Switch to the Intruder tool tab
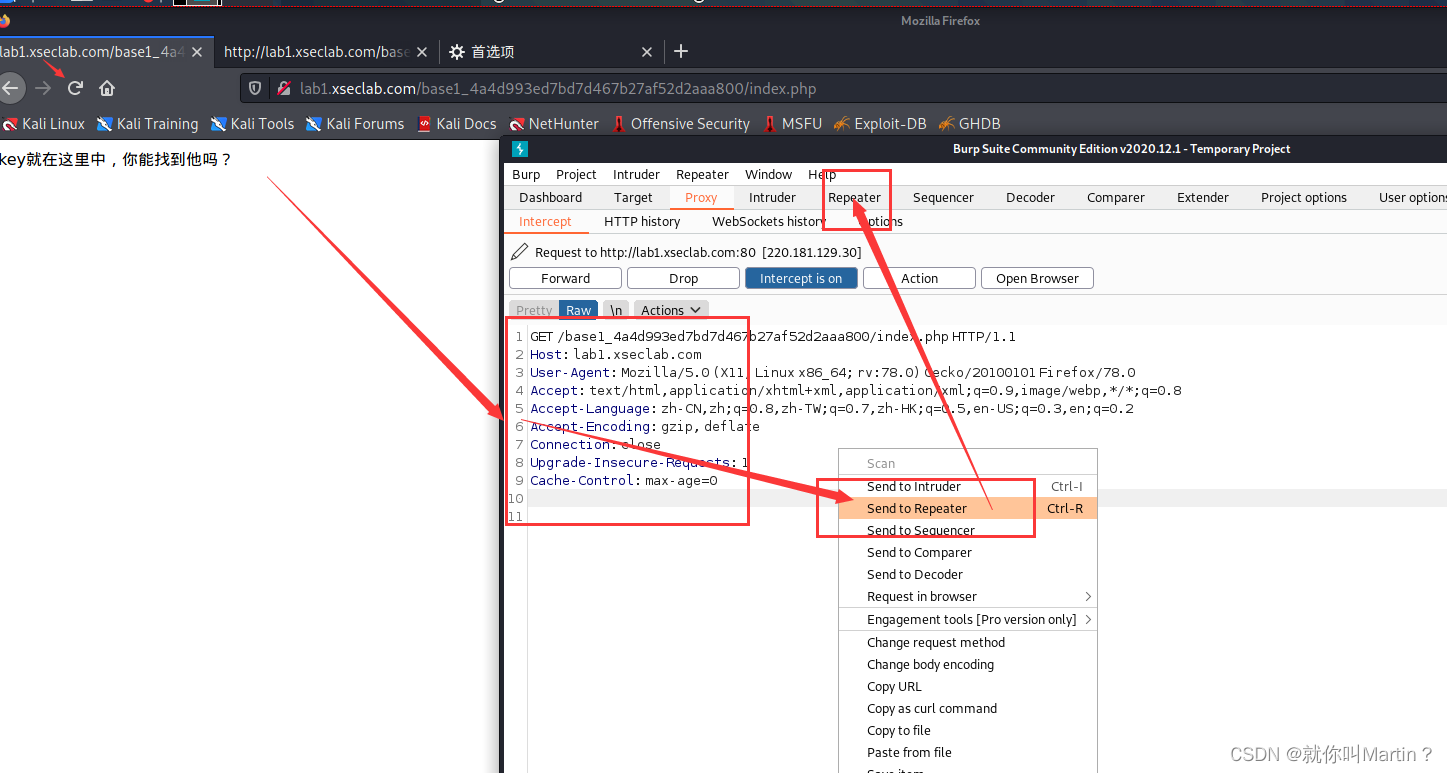This screenshot has width=1447, height=773. tap(772, 197)
